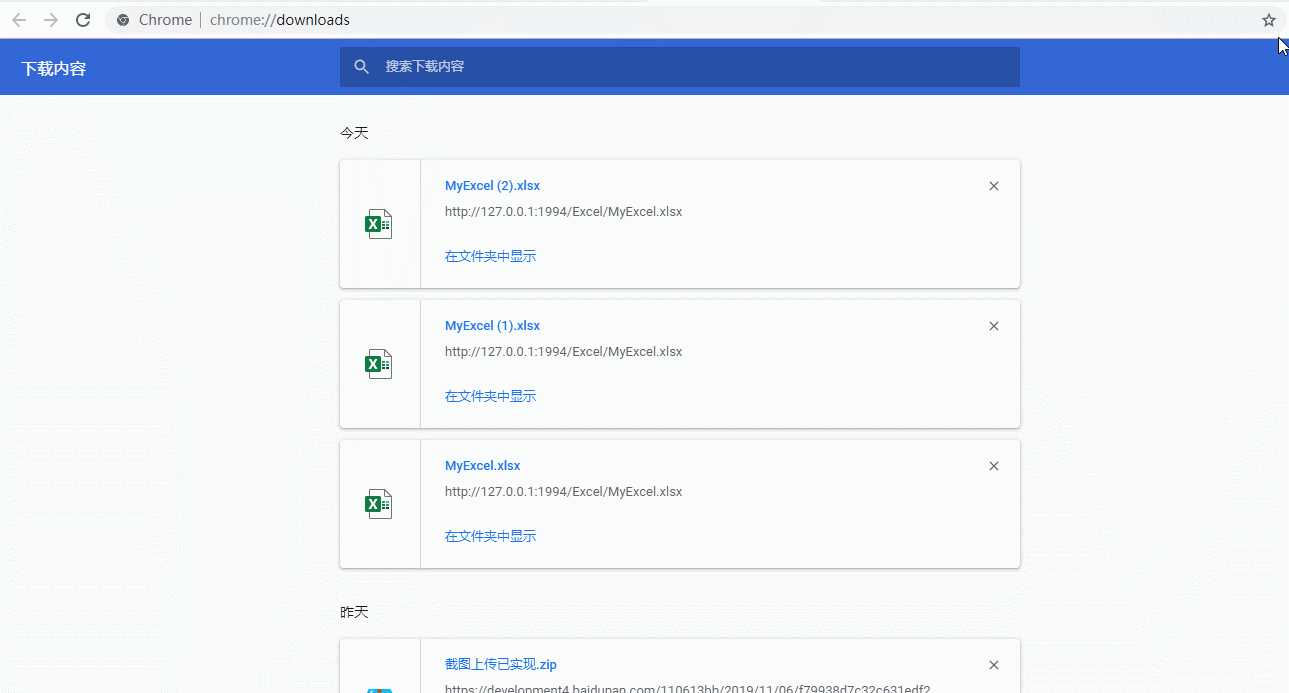Viewport: 1289px width, 693px height.
Task: Show MyExcel.xlsx in folder
Action: pyautogui.click(x=490, y=536)
